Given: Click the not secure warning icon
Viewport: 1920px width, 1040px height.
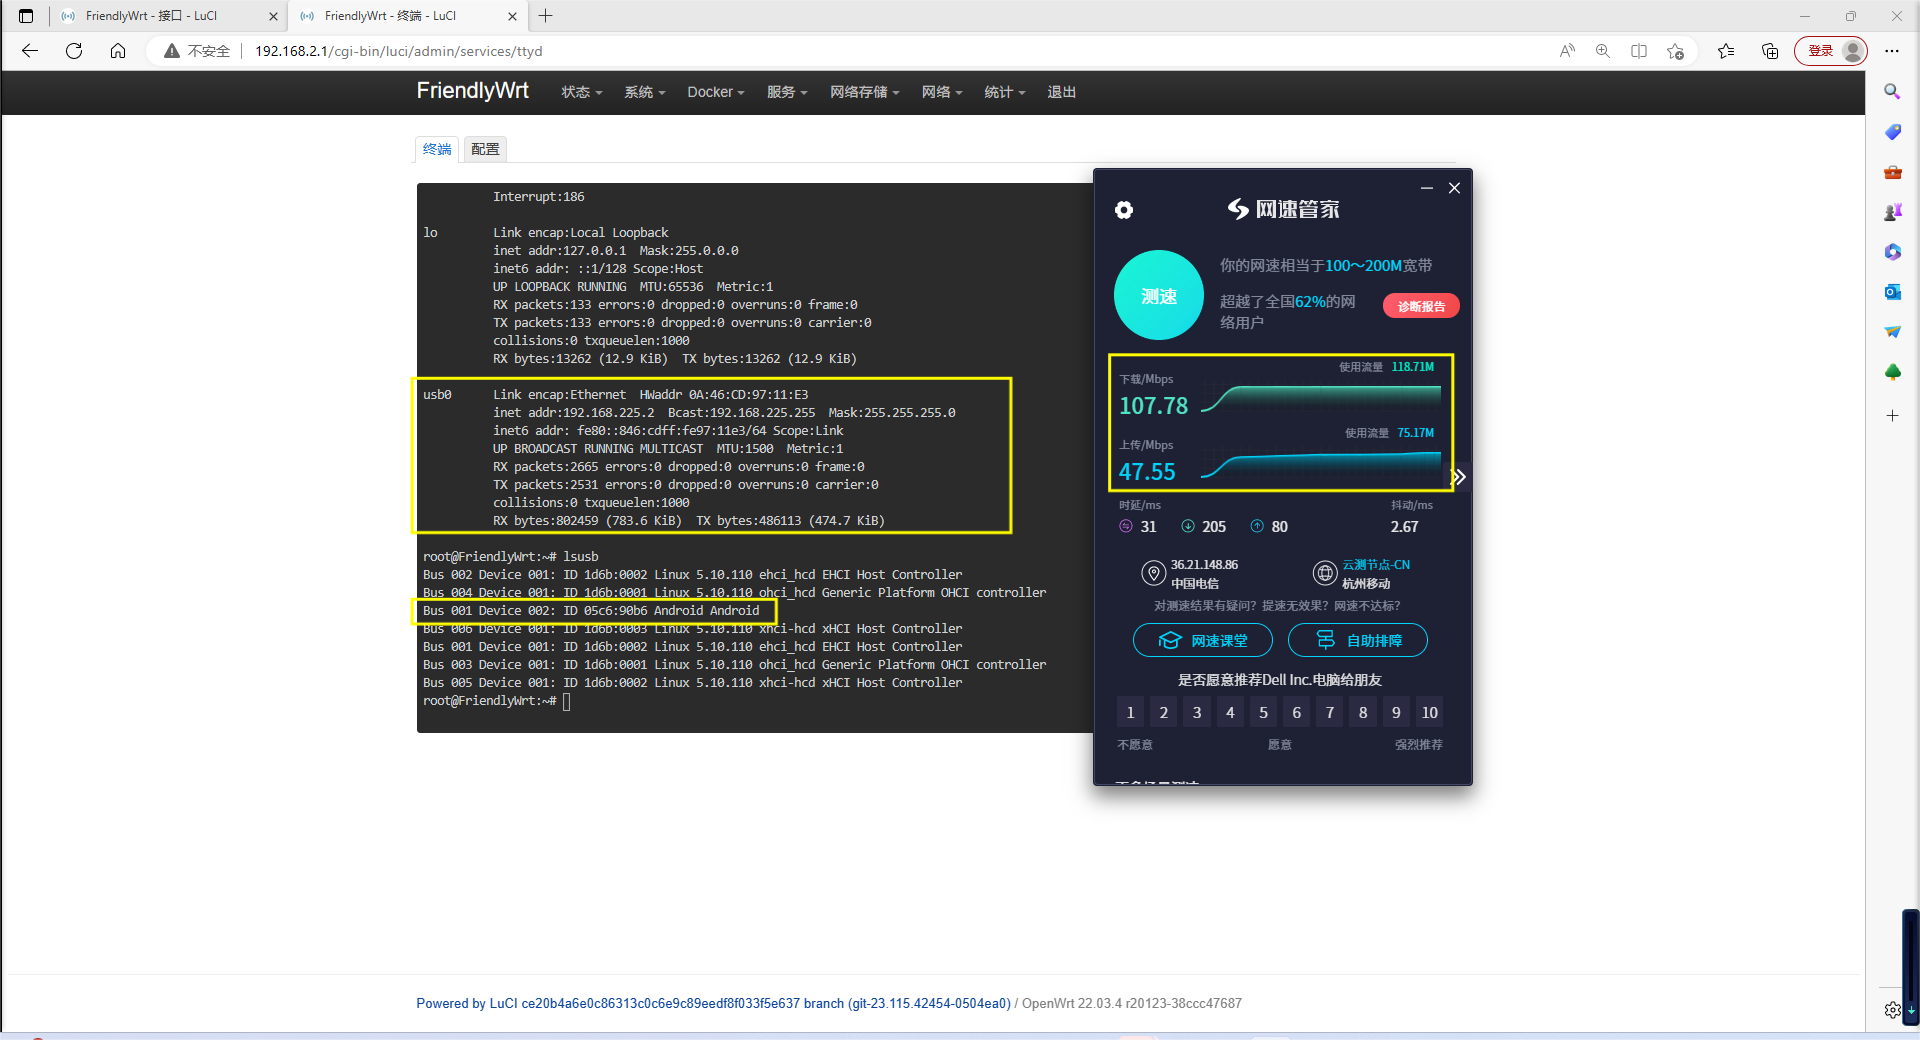Looking at the screenshot, I should (x=172, y=51).
